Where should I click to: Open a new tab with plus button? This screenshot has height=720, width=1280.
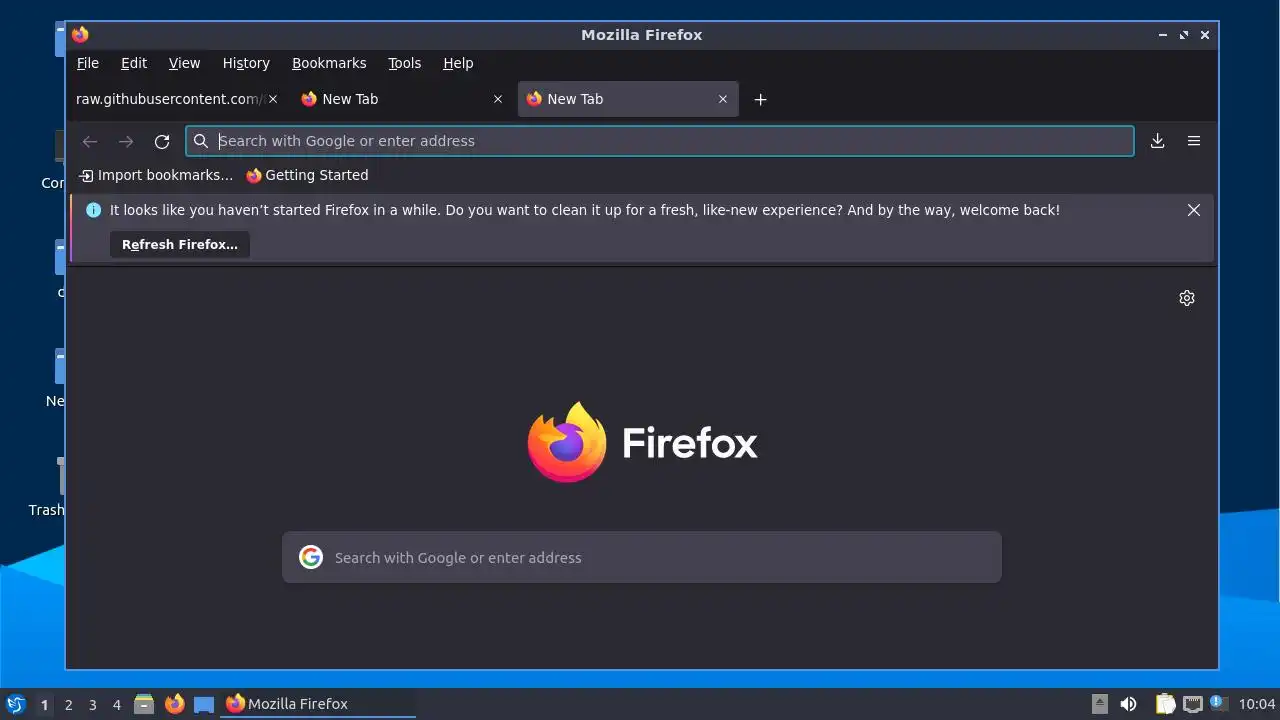[760, 99]
